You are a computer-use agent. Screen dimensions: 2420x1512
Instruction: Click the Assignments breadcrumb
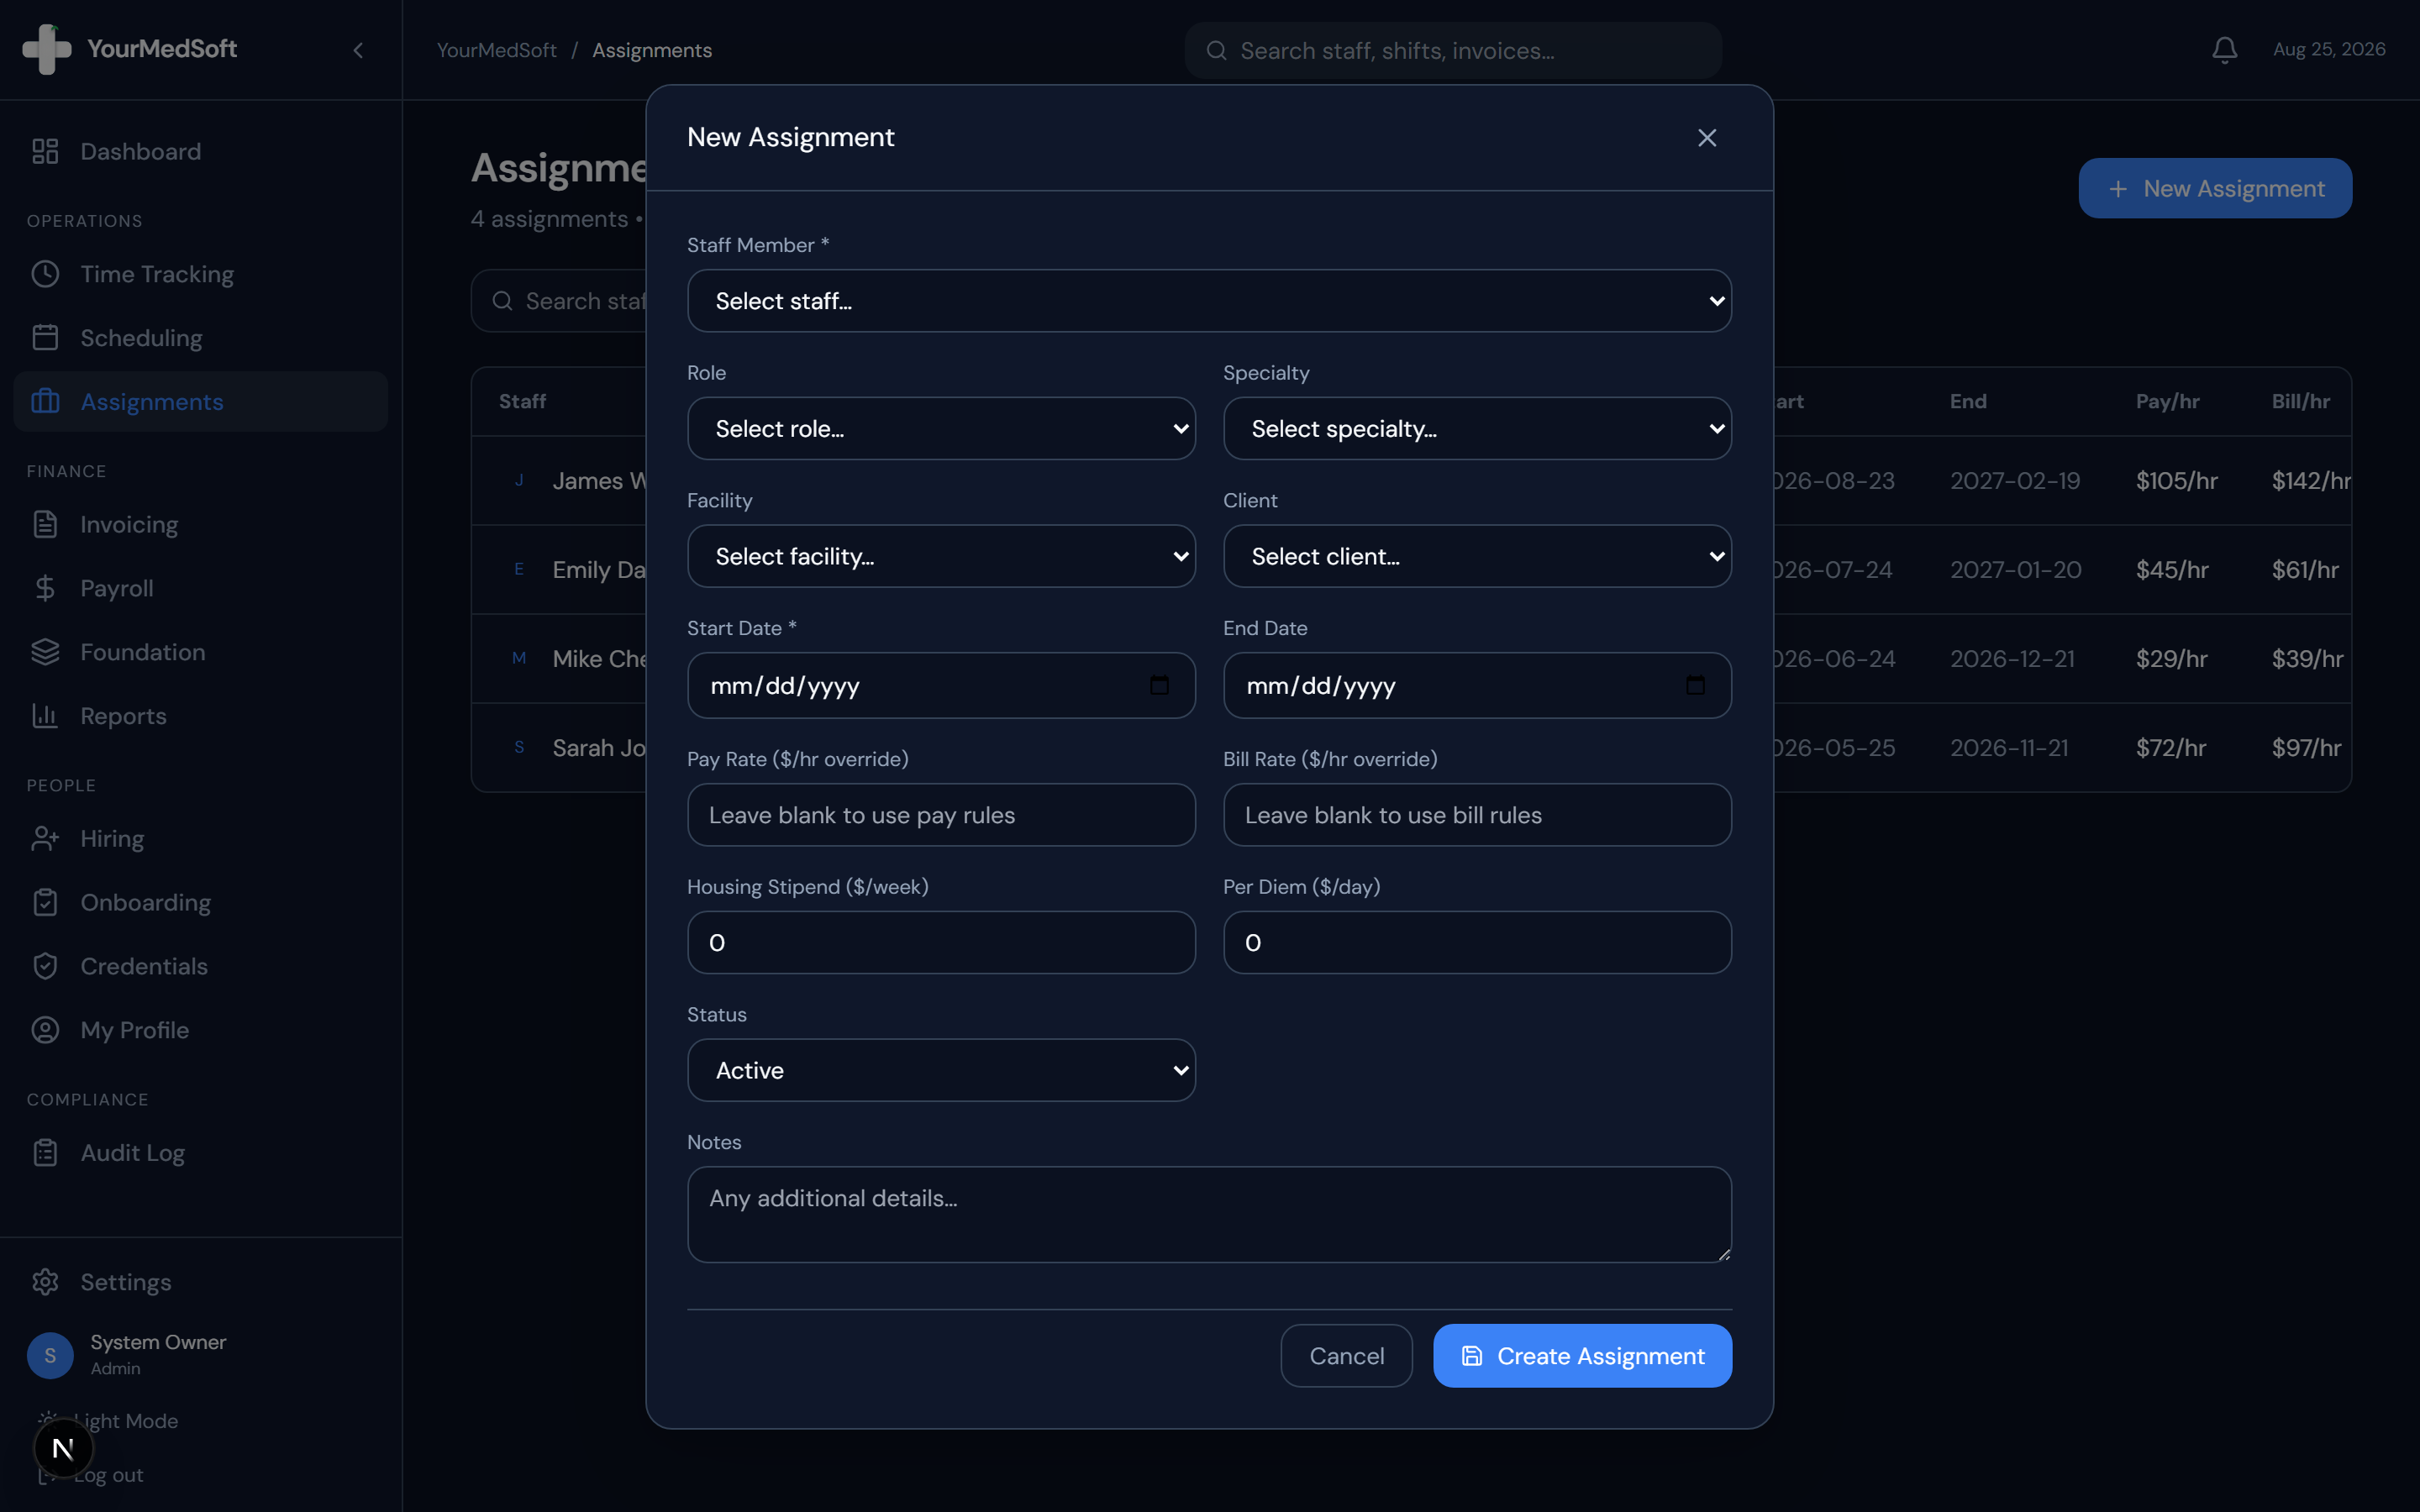pyautogui.click(x=652, y=50)
